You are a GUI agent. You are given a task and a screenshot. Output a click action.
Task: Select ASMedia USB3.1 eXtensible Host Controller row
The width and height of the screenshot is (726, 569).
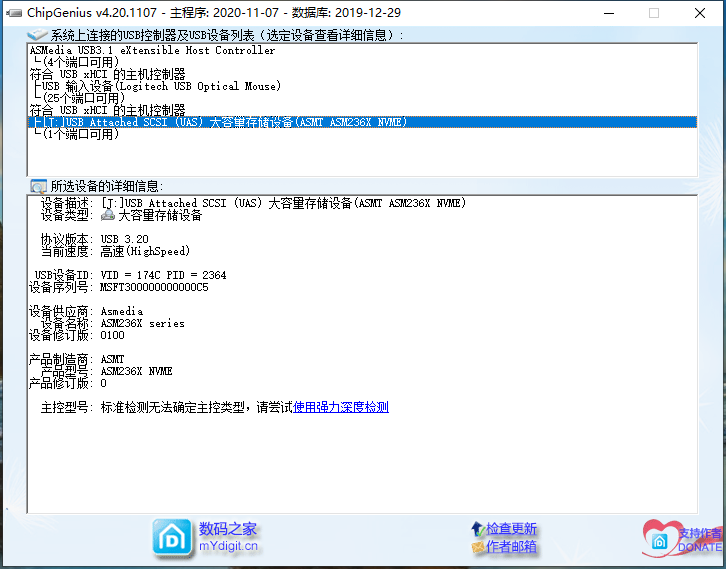(x=362, y=50)
